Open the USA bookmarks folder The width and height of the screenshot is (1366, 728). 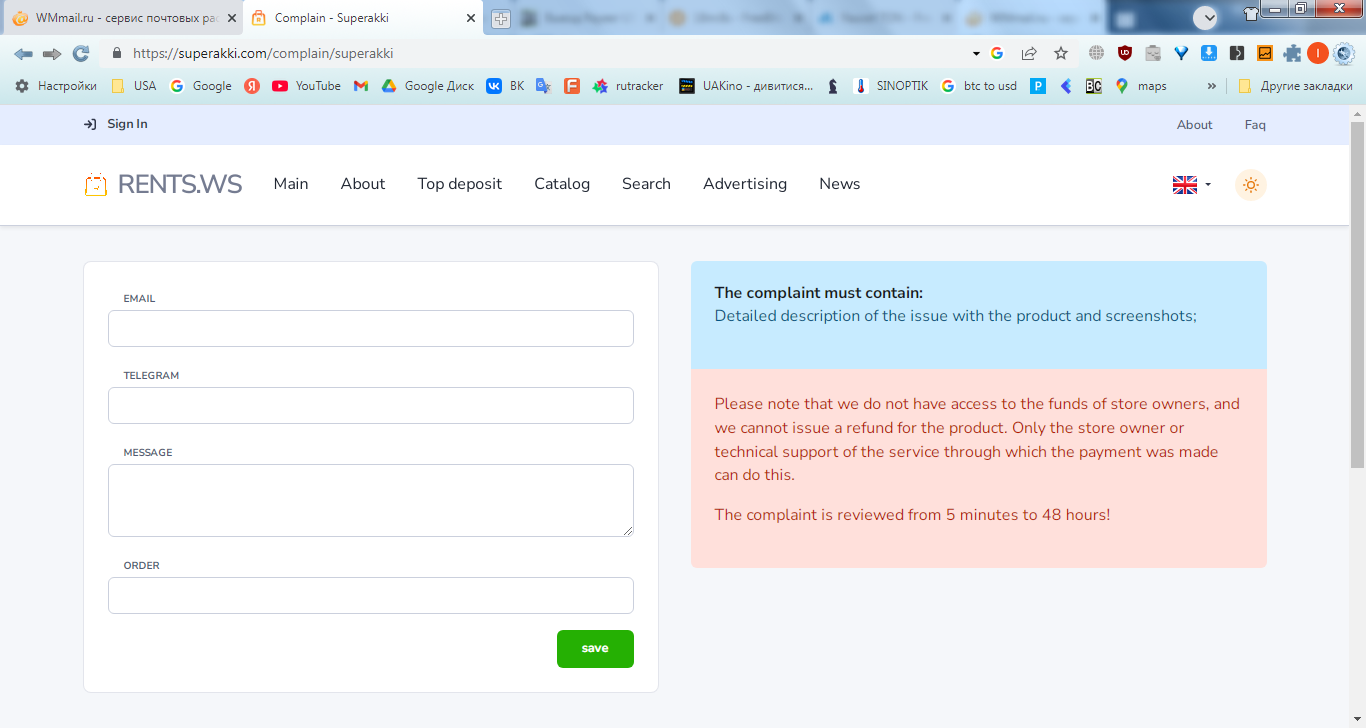(133, 86)
